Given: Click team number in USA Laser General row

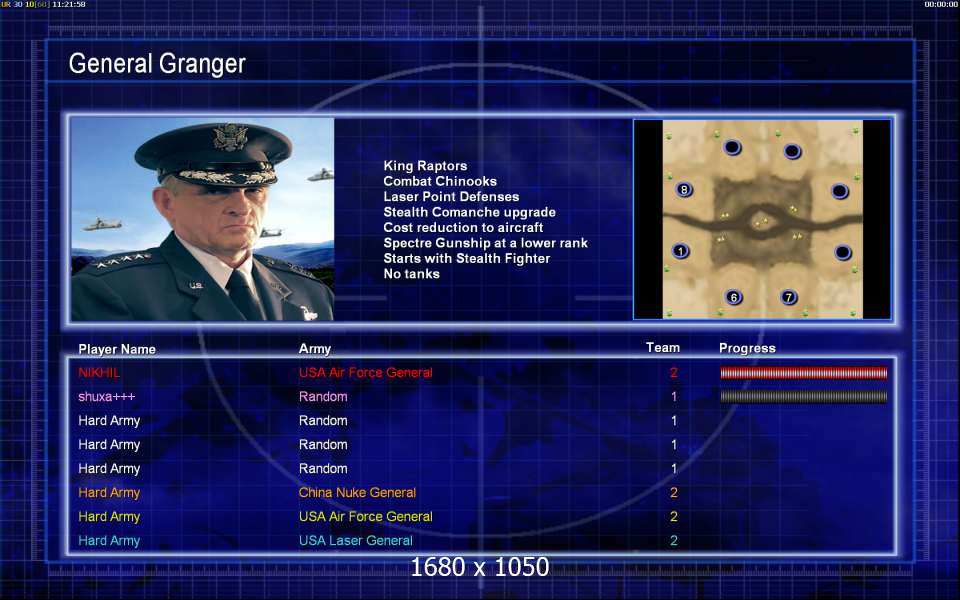Looking at the screenshot, I should [x=673, y=541].
